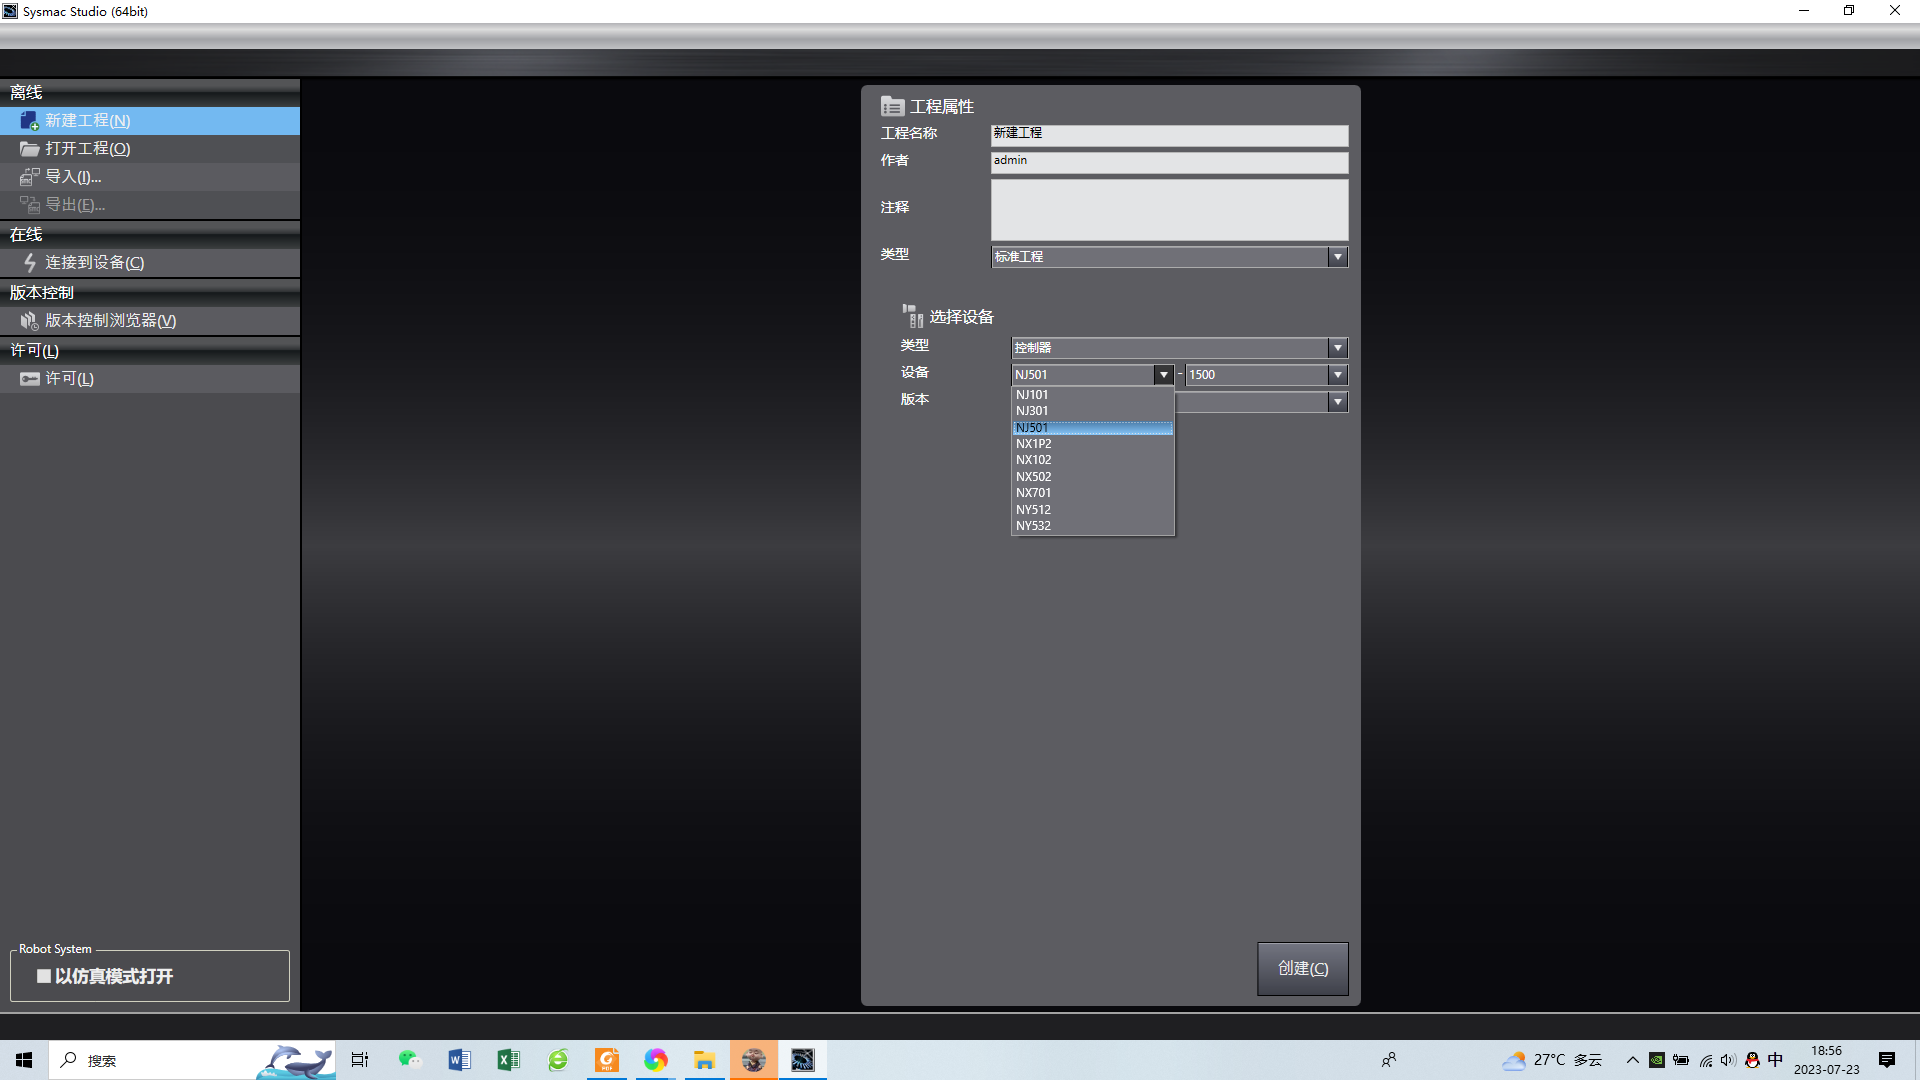
Task: Open WeChat from the taskbar
Action: click(410, 1060)
